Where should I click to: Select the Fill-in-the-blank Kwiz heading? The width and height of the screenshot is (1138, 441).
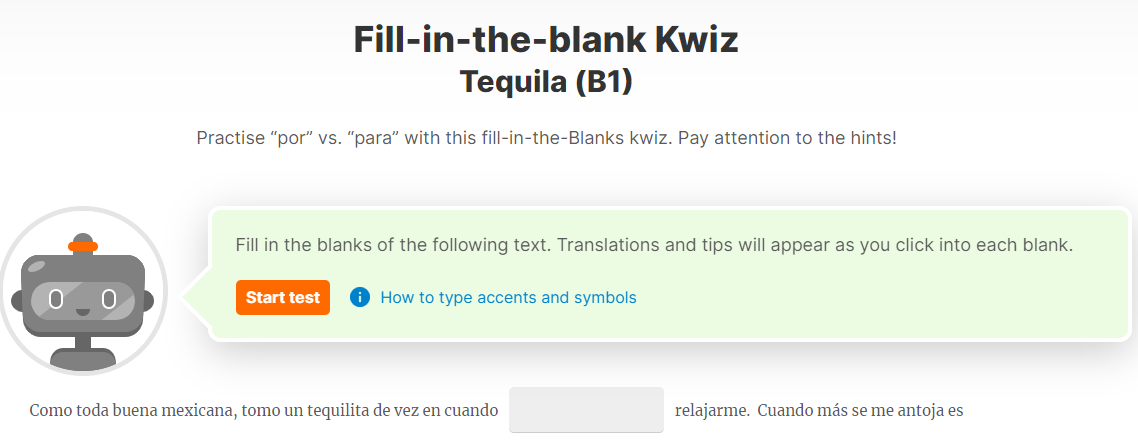click(546, 40)
